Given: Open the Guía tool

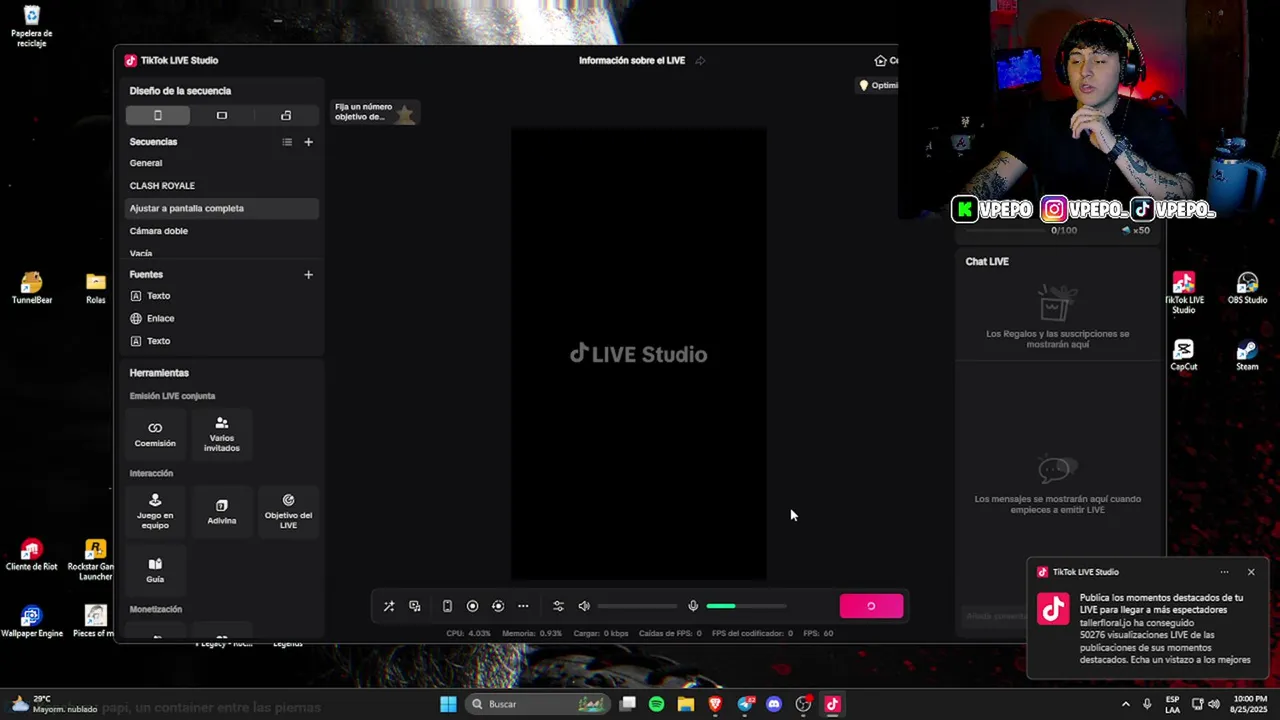Looking at the screenshot, I should [x=155, y=570].
